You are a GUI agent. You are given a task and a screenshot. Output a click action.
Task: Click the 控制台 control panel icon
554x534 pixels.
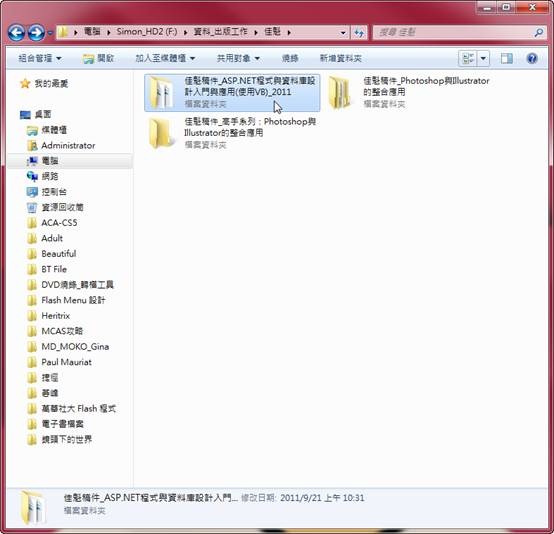pos(32,192)
